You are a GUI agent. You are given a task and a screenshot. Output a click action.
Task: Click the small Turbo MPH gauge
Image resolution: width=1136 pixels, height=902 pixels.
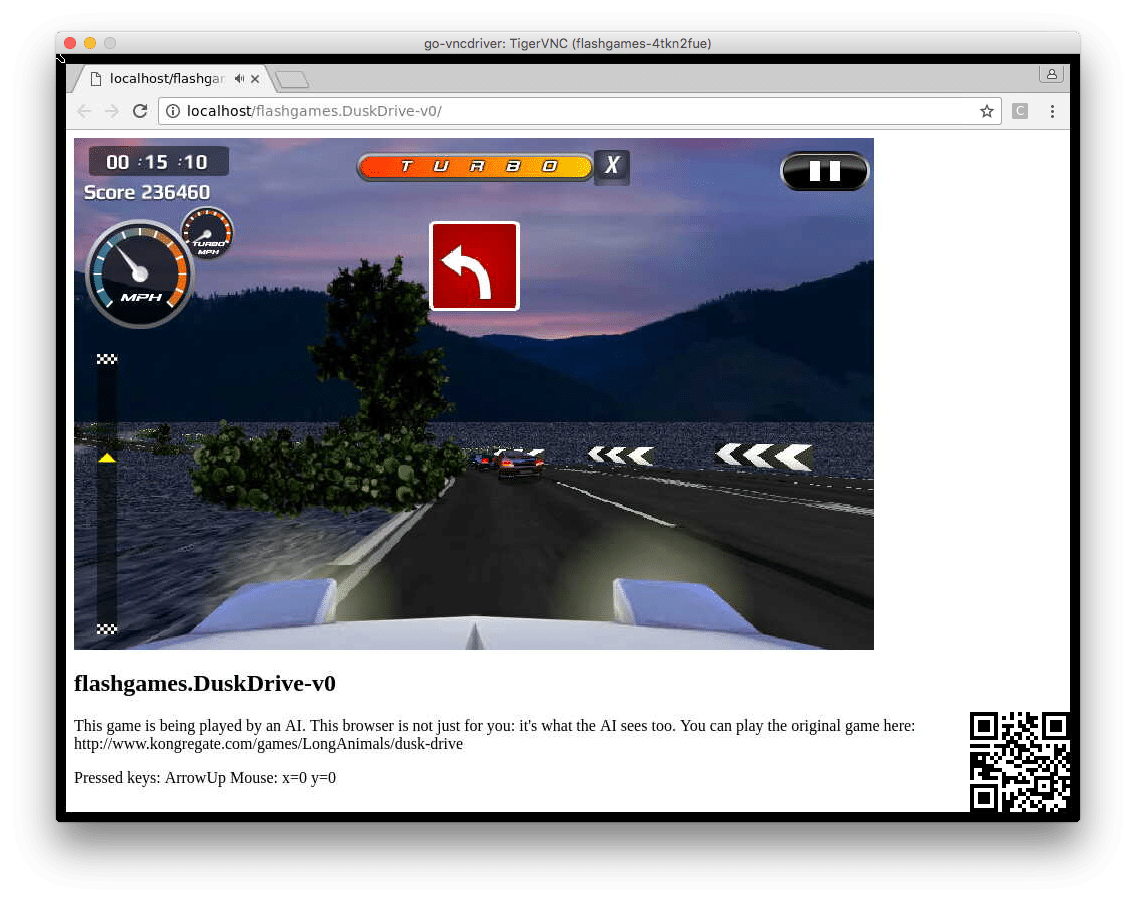(x=207, y=232)
